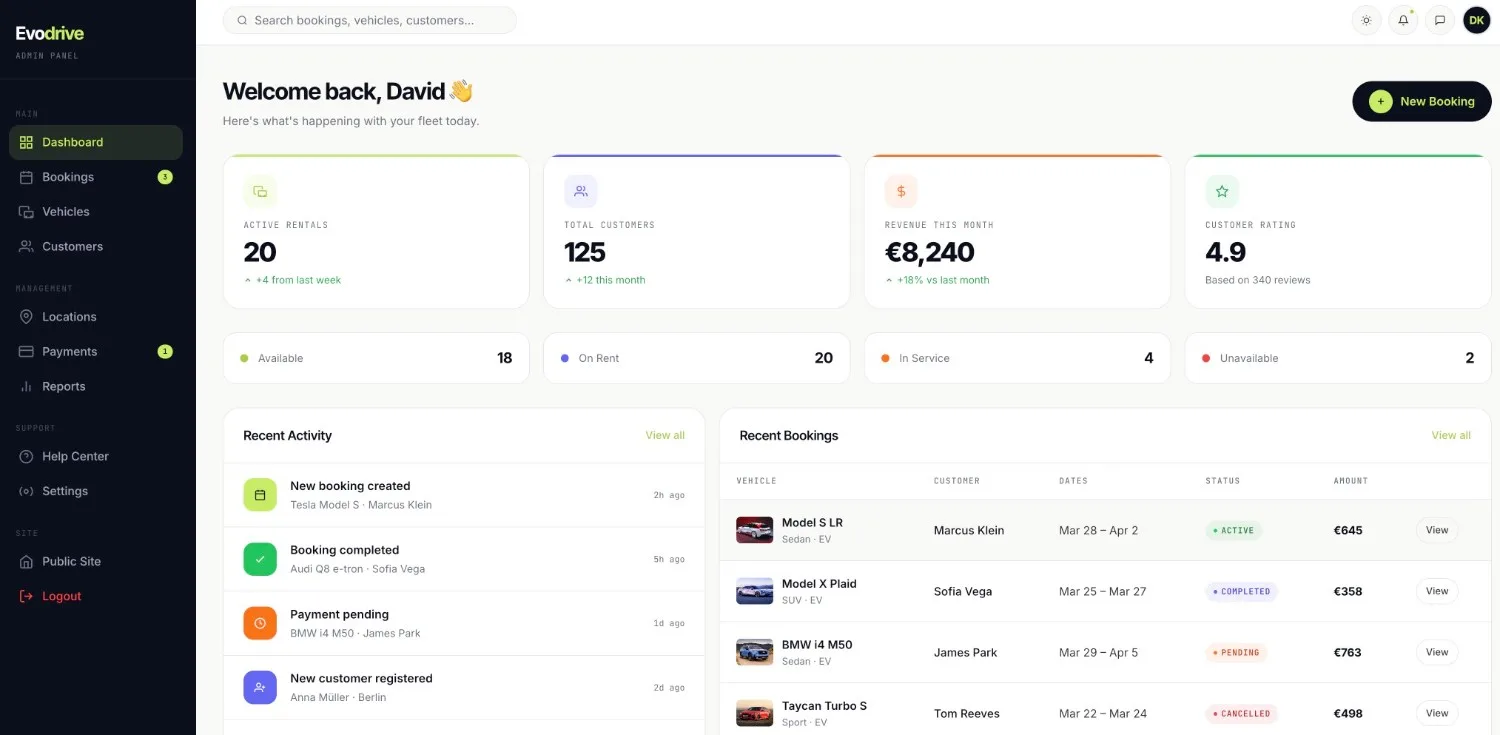Click the CANCELLED status badge

(1242, 714)
